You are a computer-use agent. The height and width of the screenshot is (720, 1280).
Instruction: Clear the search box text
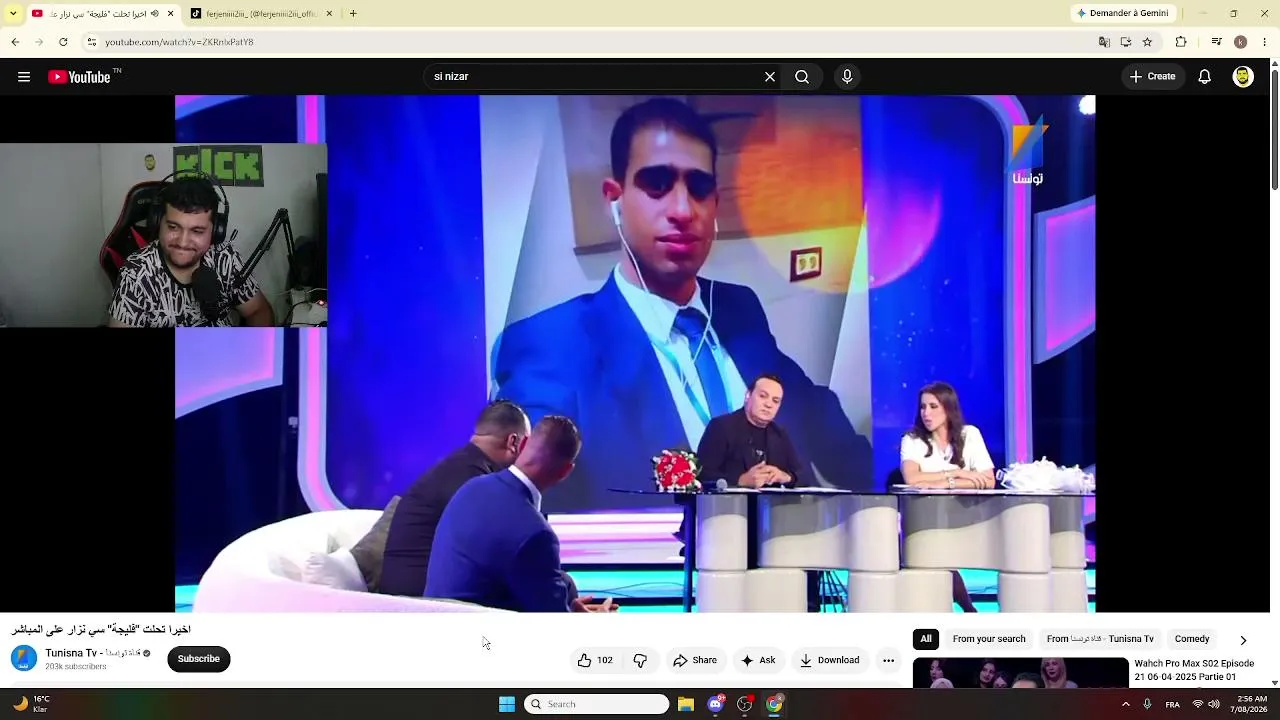click(770, 77)
